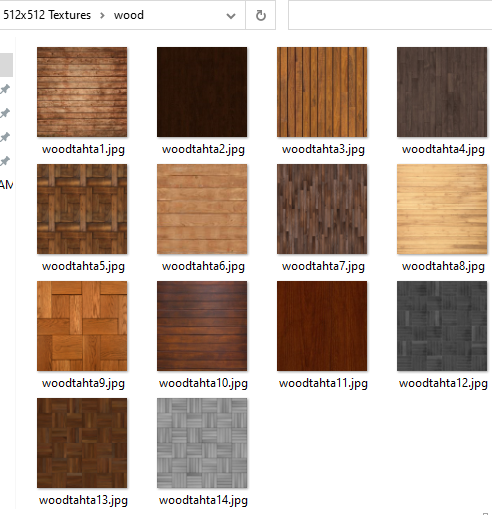Image resolution: width=492 pixels, height=515 pixels.
Task: Click the wood breadcrumb in address bar
Action: (129, 15)
